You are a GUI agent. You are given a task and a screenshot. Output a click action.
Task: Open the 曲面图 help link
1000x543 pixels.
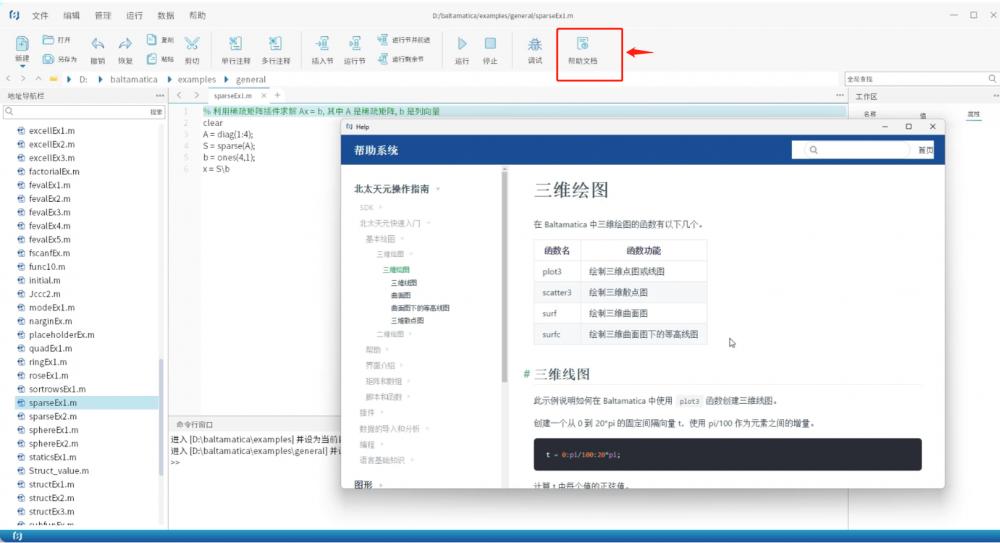401,296
